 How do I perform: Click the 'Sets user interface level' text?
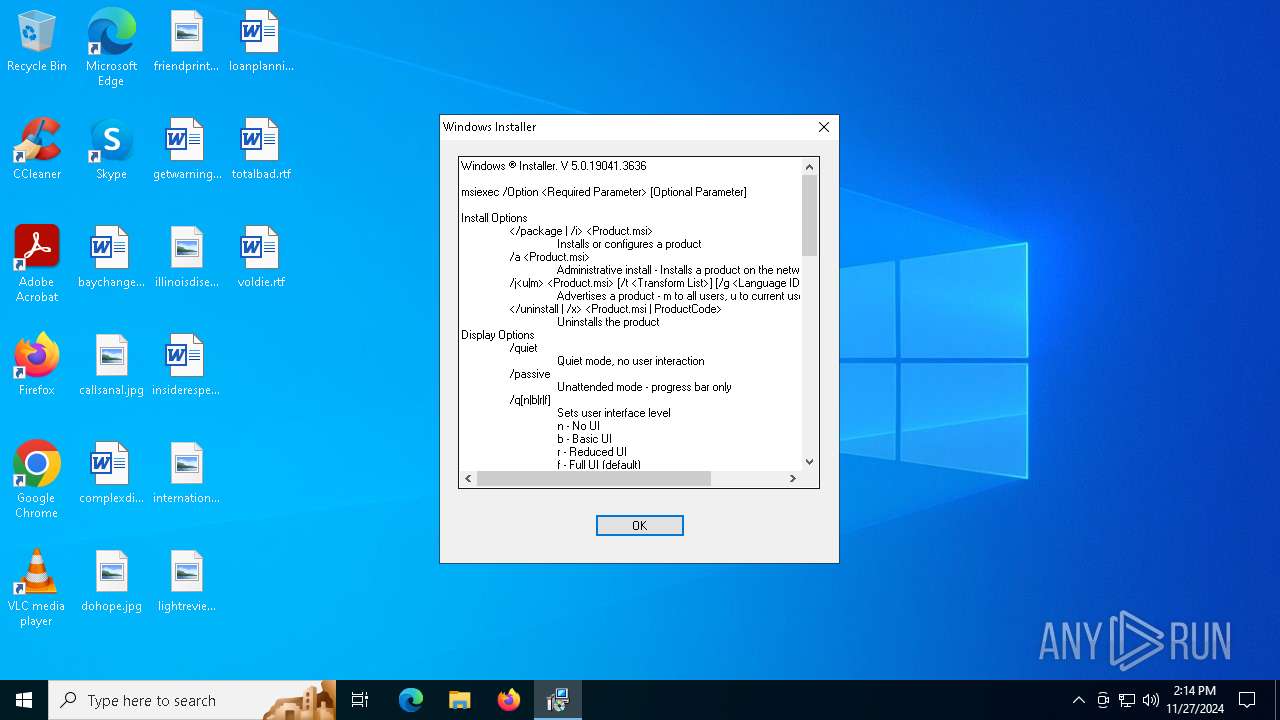coord(614,413)
